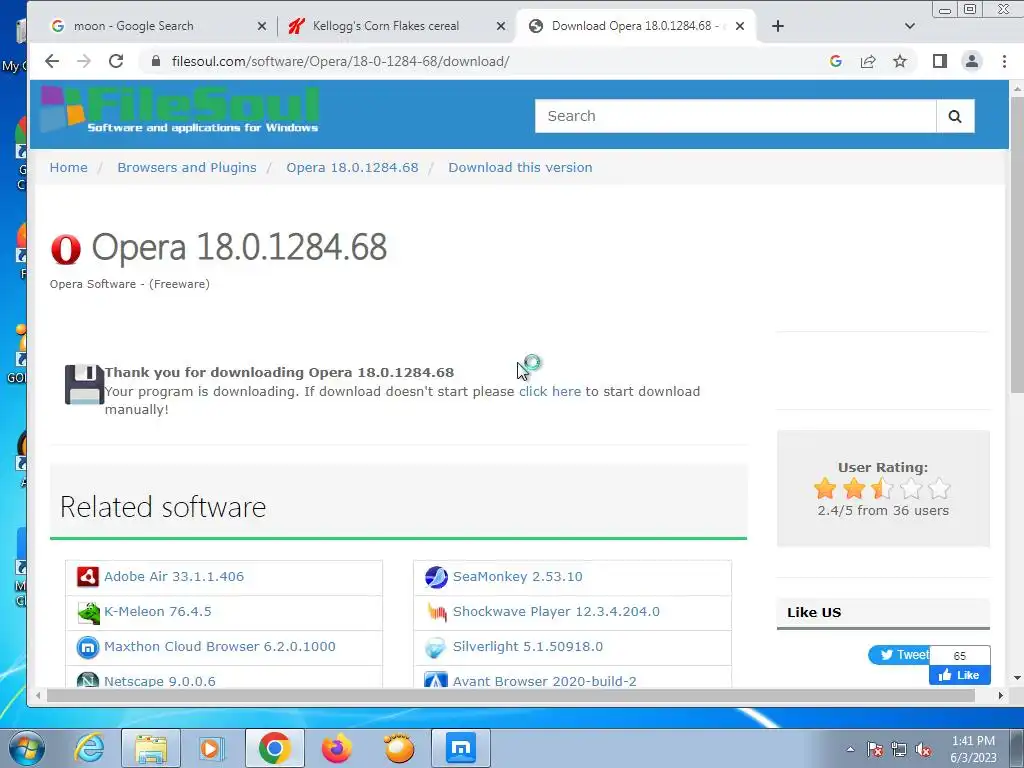Open a new browser tab
The width and height of the screenshot is (1024, 768).
778,26
